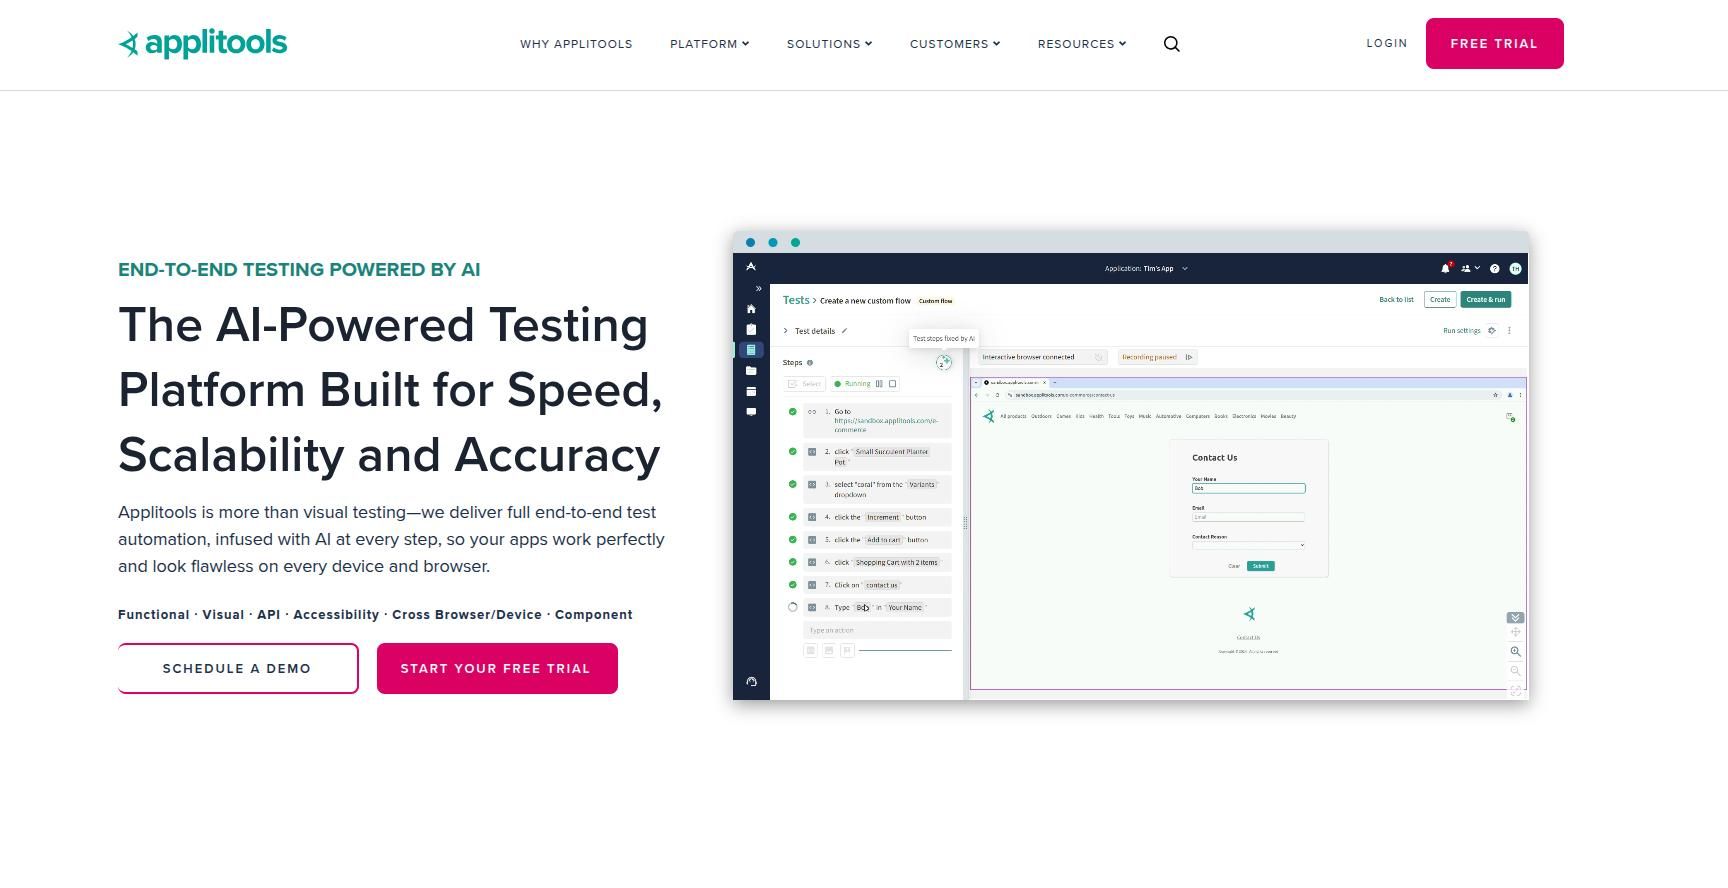1728x888 pixels.
Task: Select the highlighted tests icon in the demo sidebar
Action: pos(751,350)
